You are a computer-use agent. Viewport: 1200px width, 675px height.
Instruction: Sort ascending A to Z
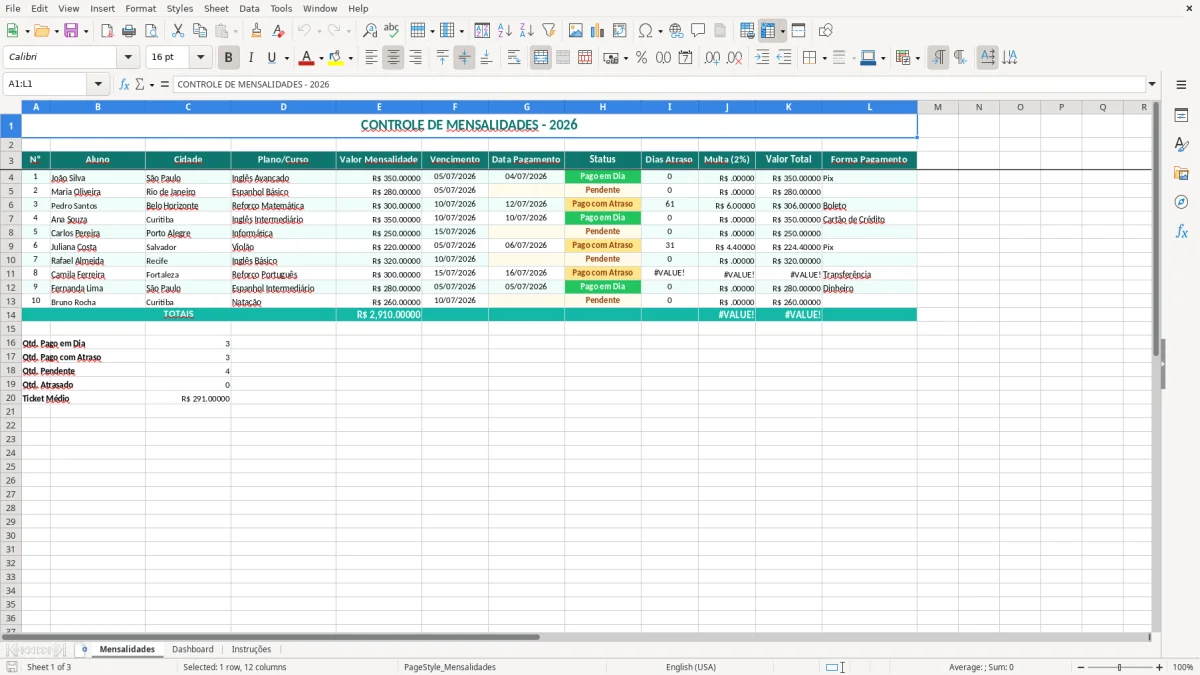tap(505, 31)
